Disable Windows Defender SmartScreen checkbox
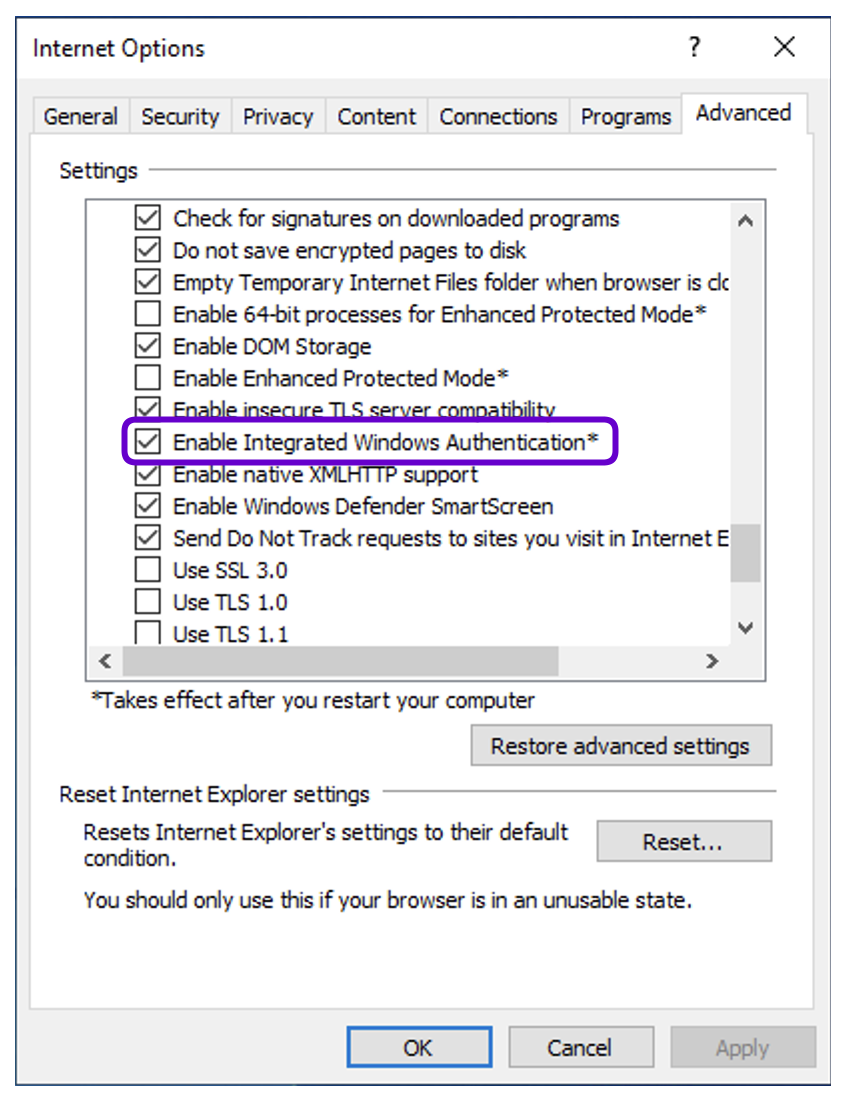Image resolution: width=847 pixels, height=1109 pixels. [148, 506]
